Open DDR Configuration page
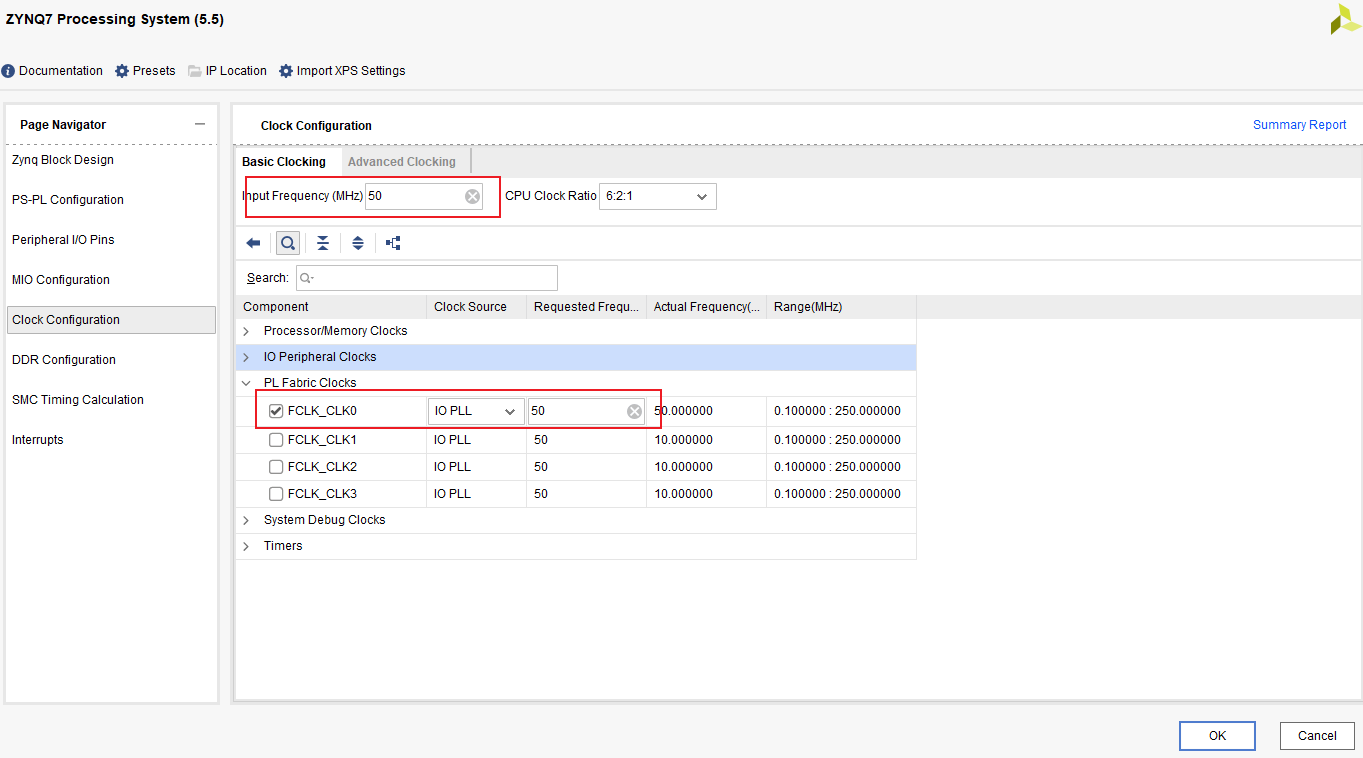This screenshot has width=1363, height=758. click(64, 360)
